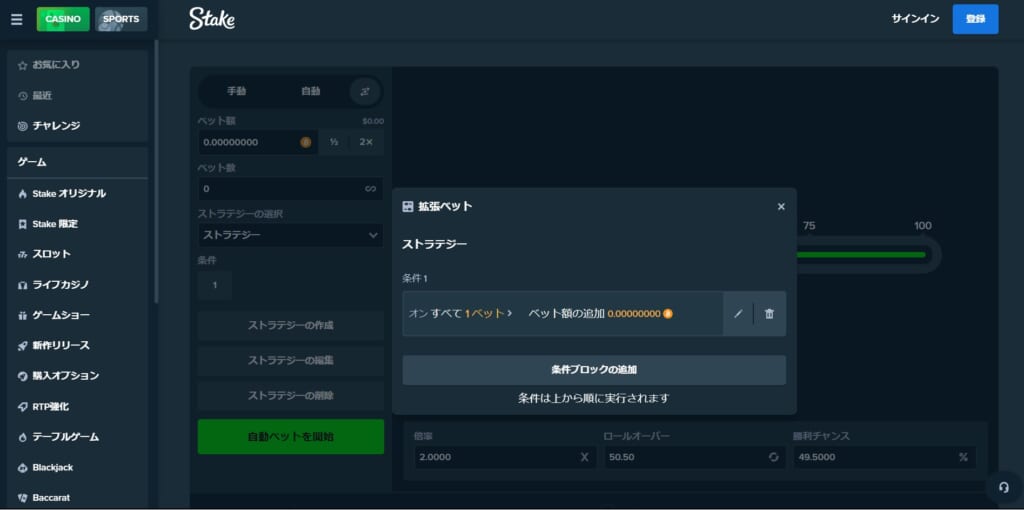This screenshot has width=1024, height=510.
Task: Click star icon beside お気に入り
Action: pos(23,66)
